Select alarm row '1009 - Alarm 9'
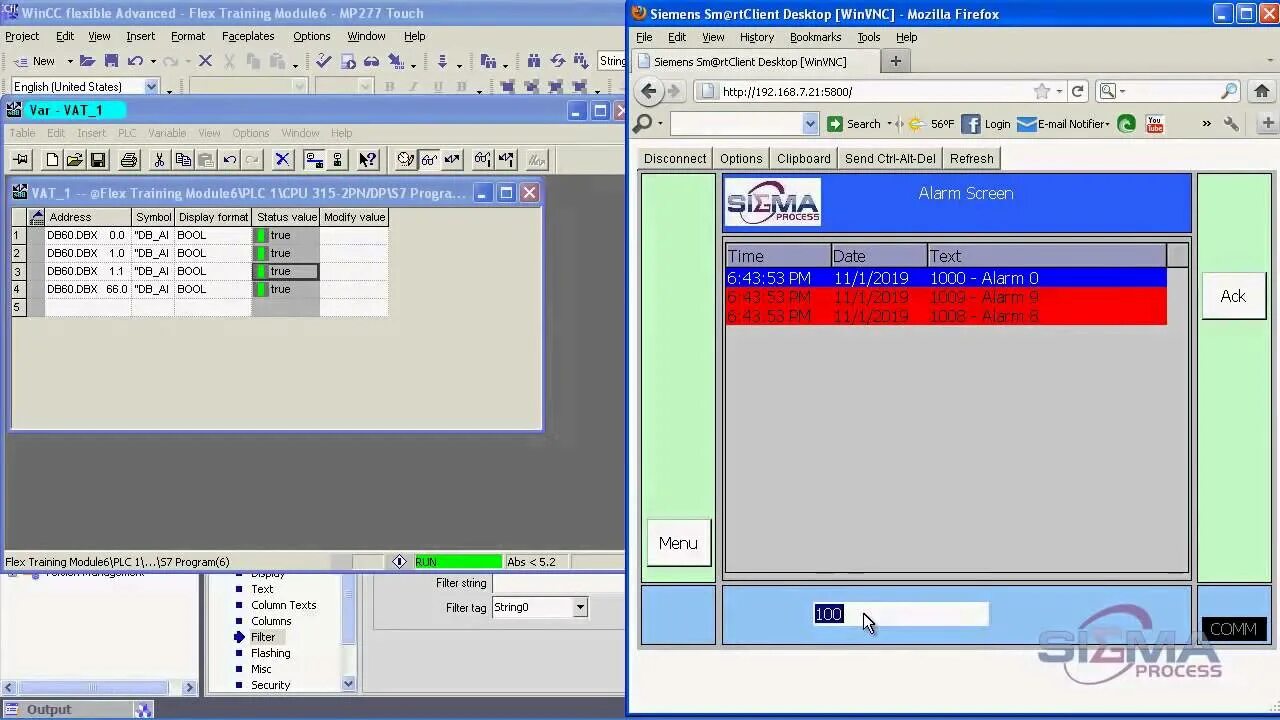1280x720 pixels. click(x=946, y=297)
